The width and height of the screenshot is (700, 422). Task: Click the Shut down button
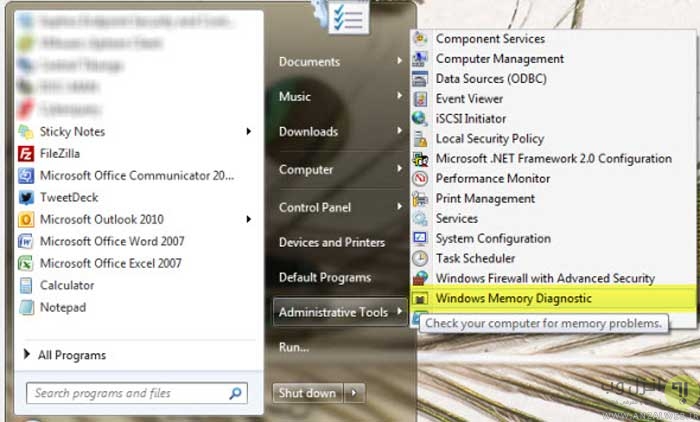[307, 393]
